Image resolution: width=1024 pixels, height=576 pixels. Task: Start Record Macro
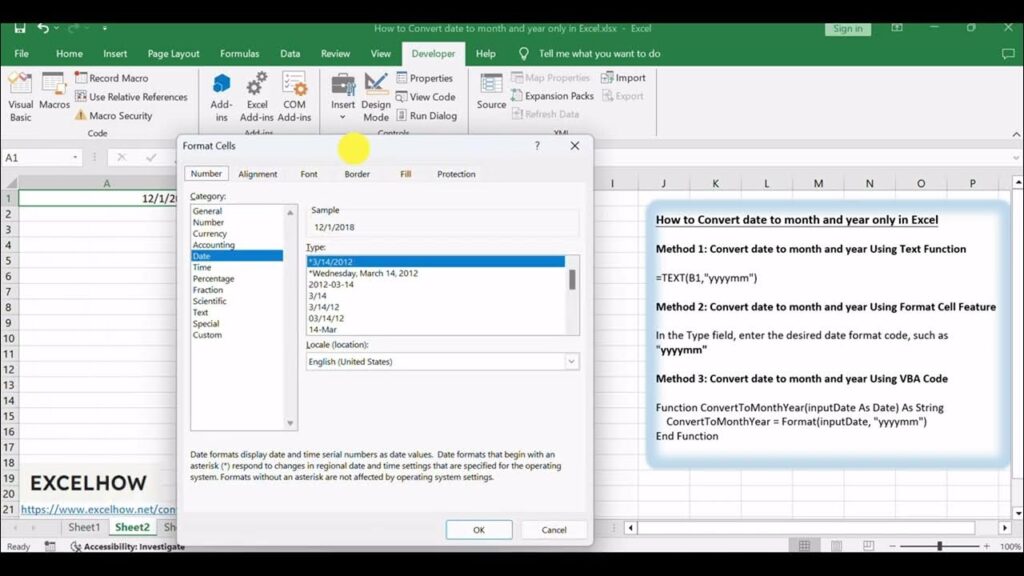pyautogui.click(x=112, y=78)
